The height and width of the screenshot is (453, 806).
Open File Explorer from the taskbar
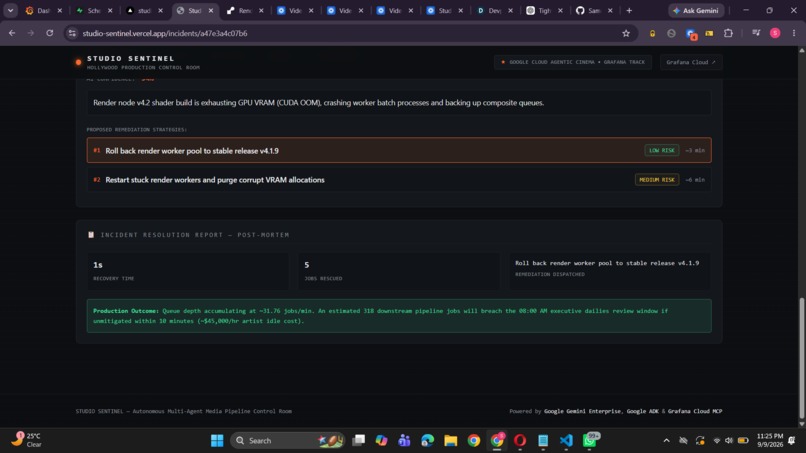450,440
